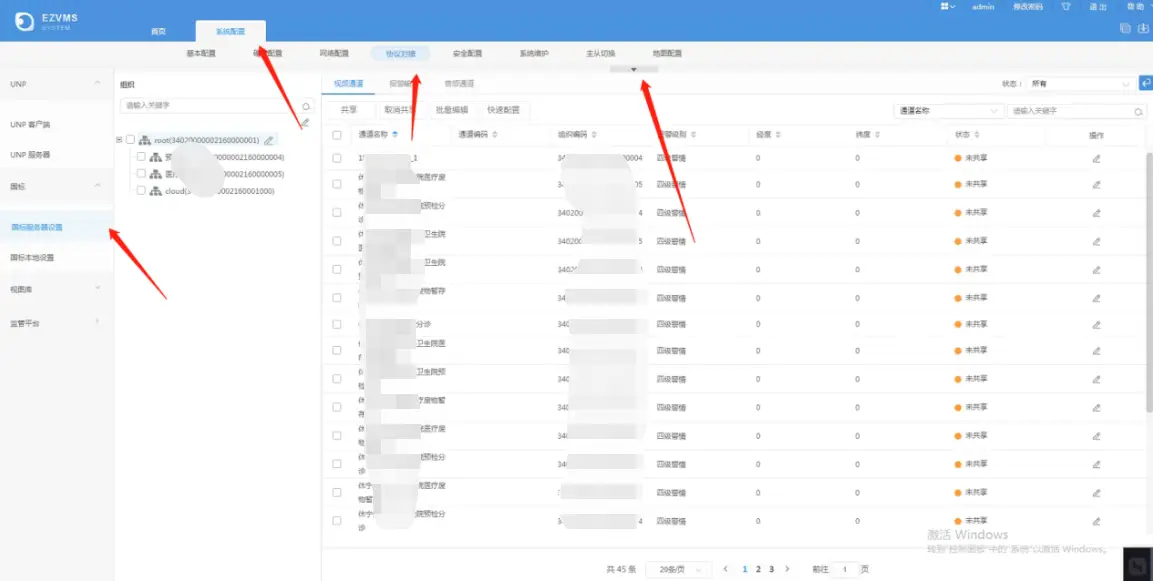Click the 快速配置 button
Screen dimensions: 1153x581
point(503,110)
